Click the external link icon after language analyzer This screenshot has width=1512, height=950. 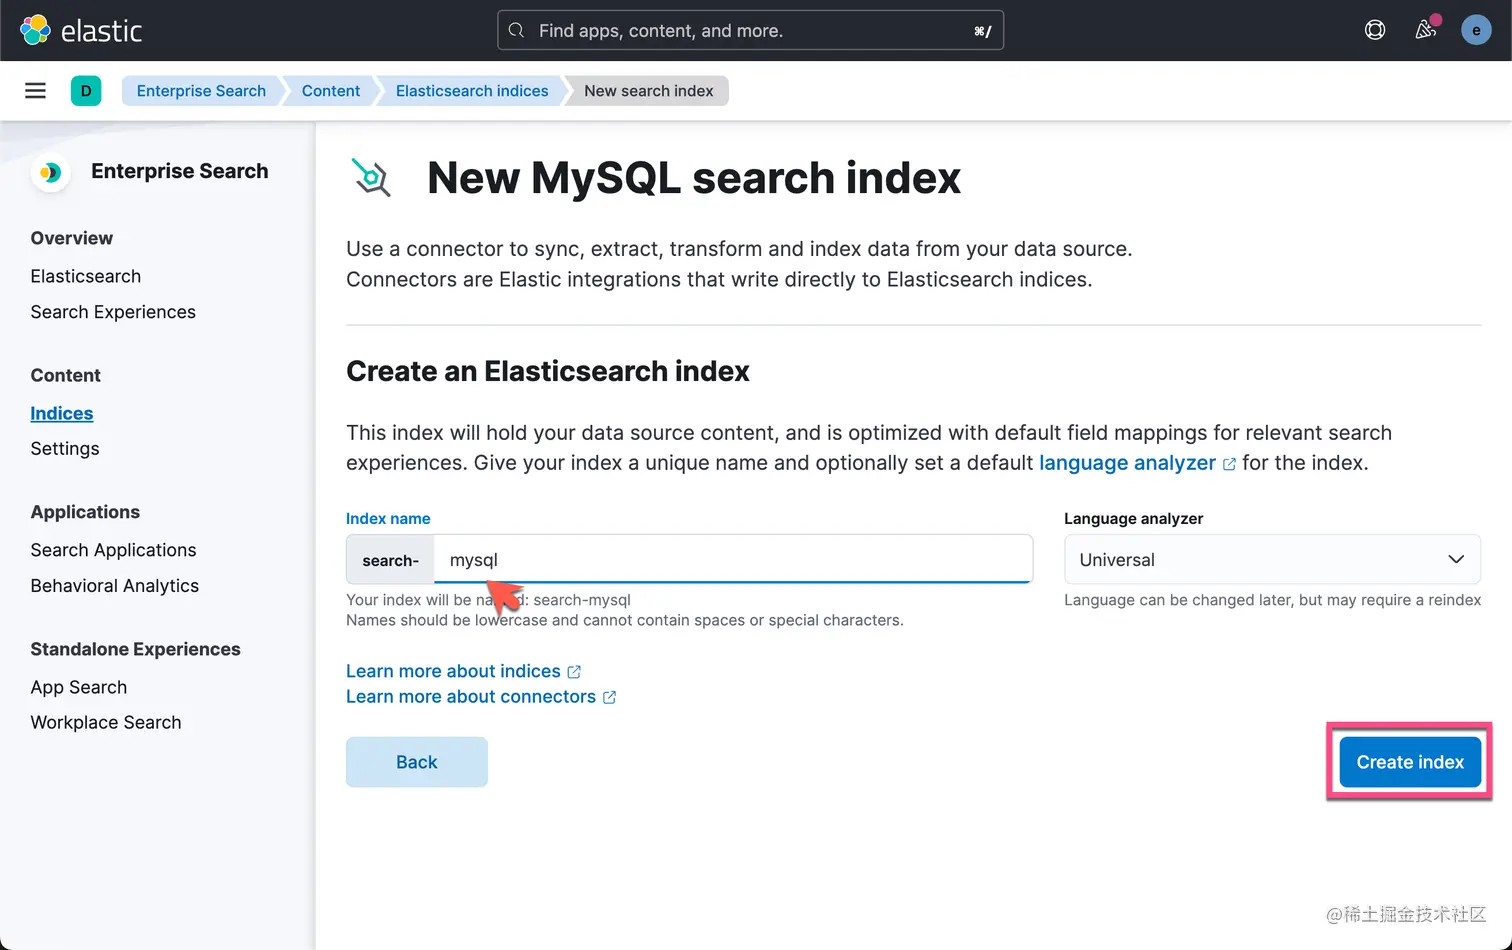(x=1229, y=464)
